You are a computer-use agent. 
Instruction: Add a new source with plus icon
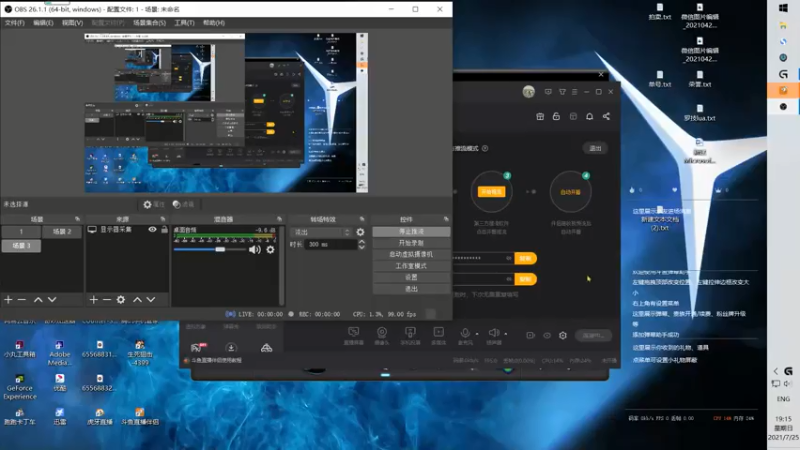pos(93,299)
